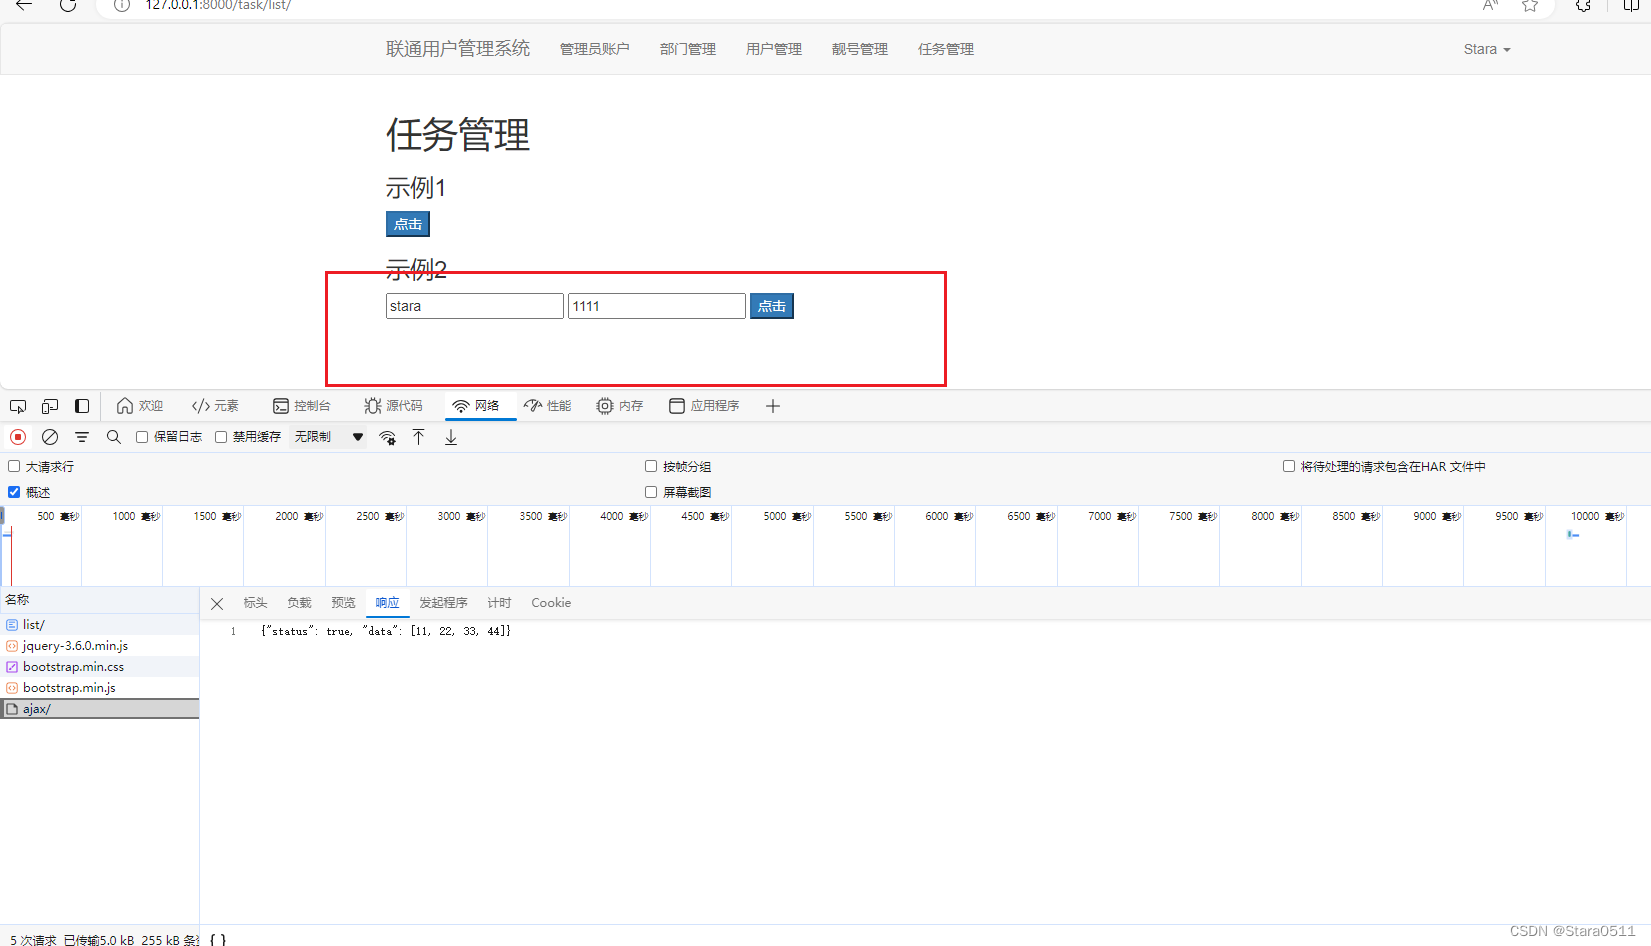1651x946 pixels.
Task: Open the 内存 memory tab
Action: tap(620, 406)
